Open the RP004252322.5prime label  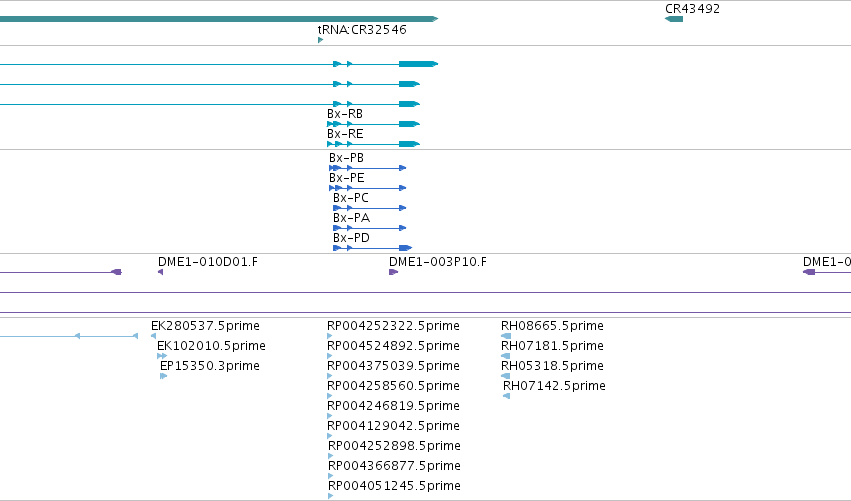pyautogui.click(x=393, y=326)
